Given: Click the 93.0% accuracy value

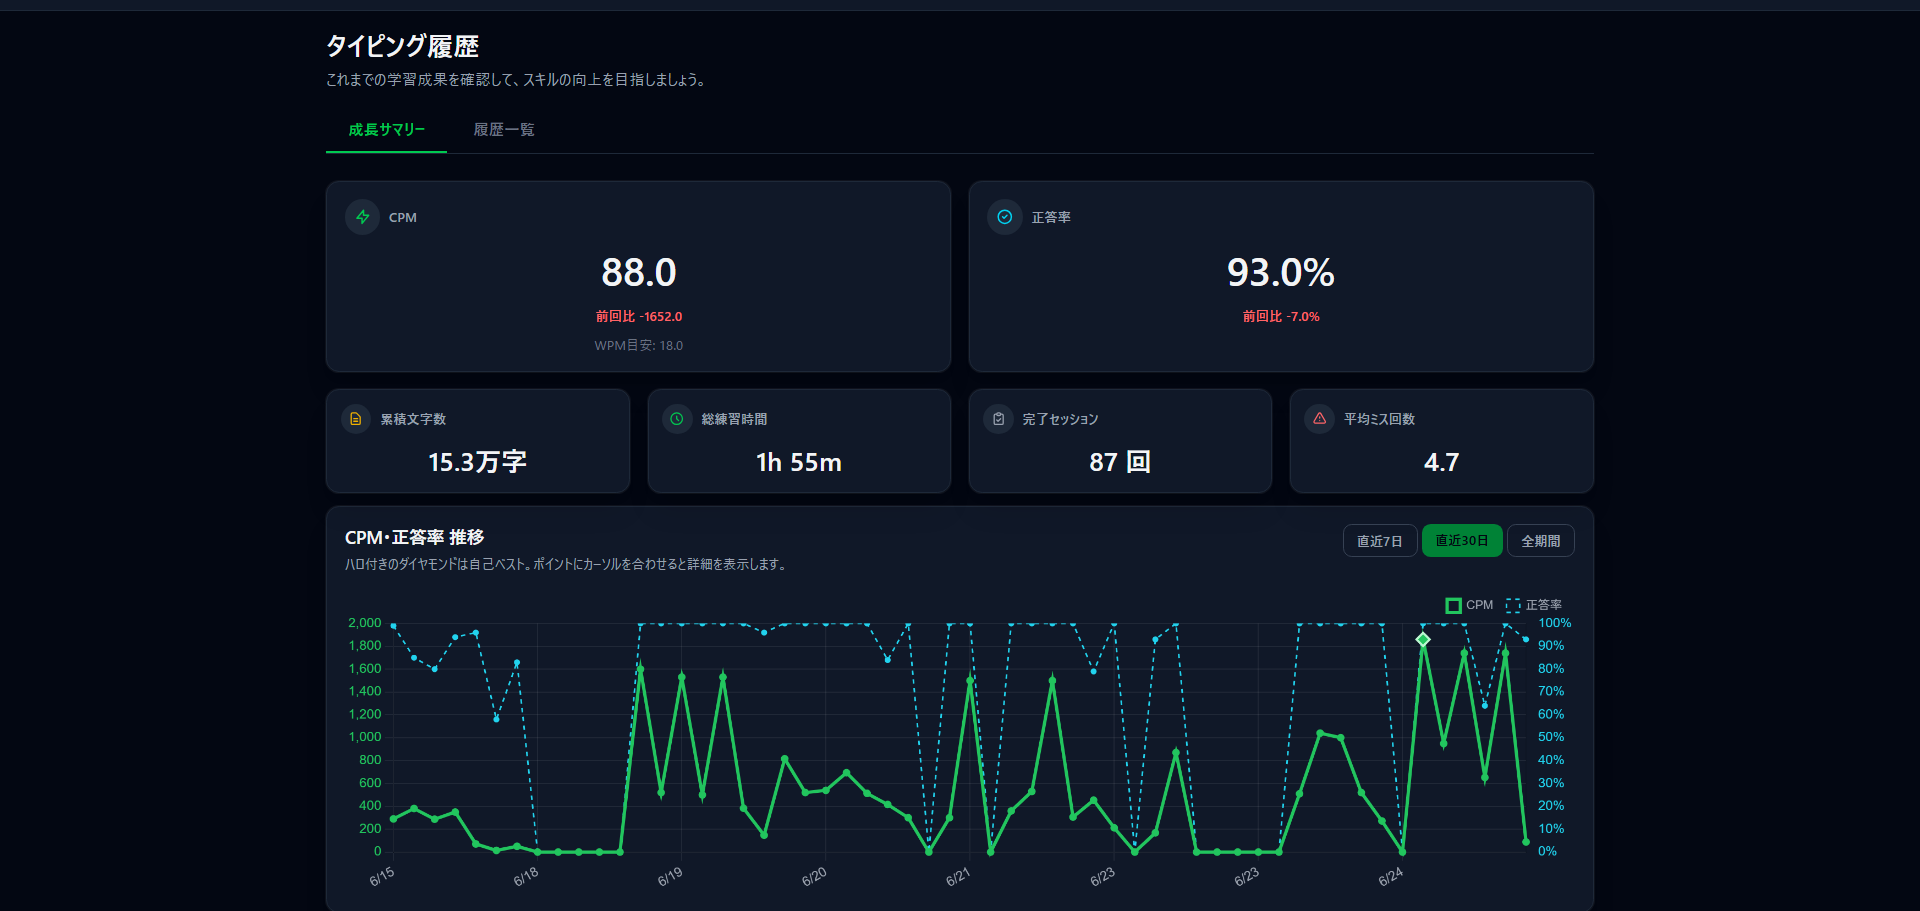Looking at the screenshot, I should pos(1281,272).
